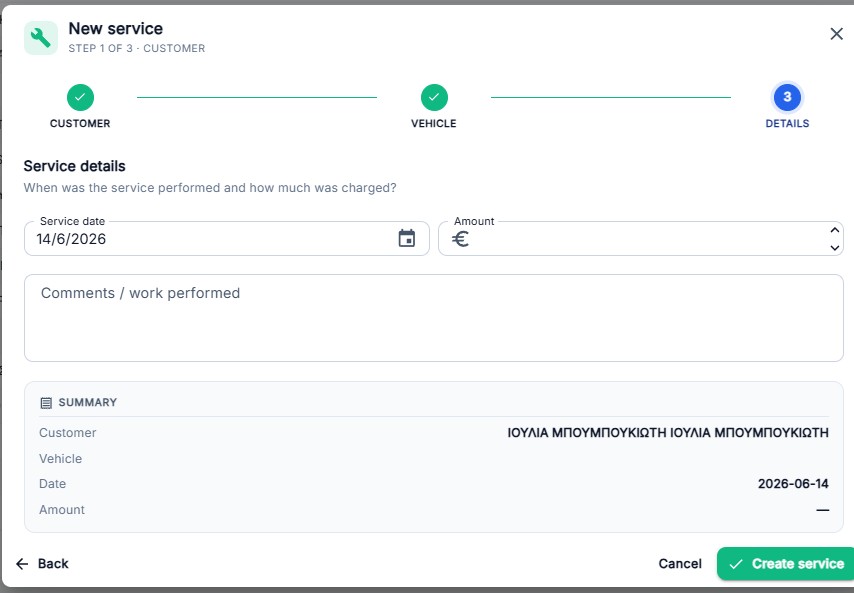Go to the completed Customer step

80,97
